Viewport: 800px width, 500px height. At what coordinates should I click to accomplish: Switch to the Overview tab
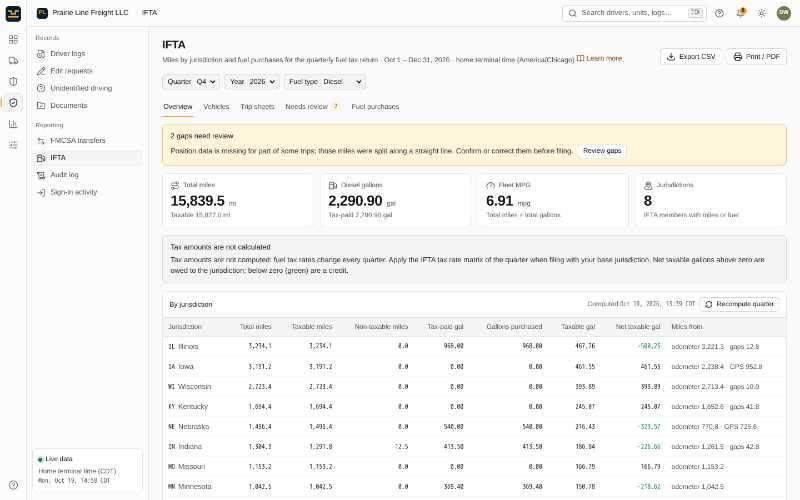[178, 107]
